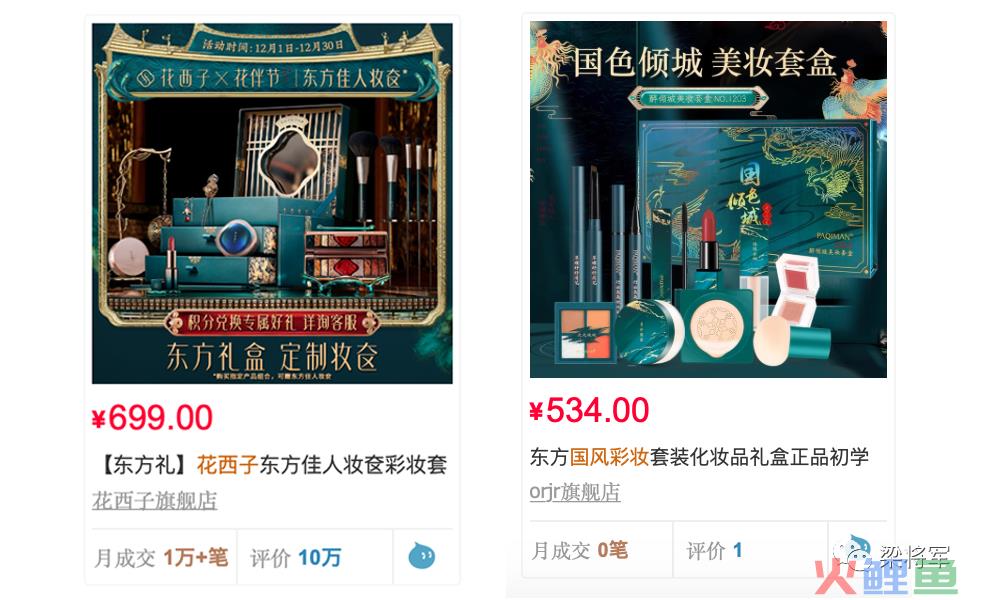View 月成交 1万+笔 sales count
The image size is (982, 600).
[162, 557]
